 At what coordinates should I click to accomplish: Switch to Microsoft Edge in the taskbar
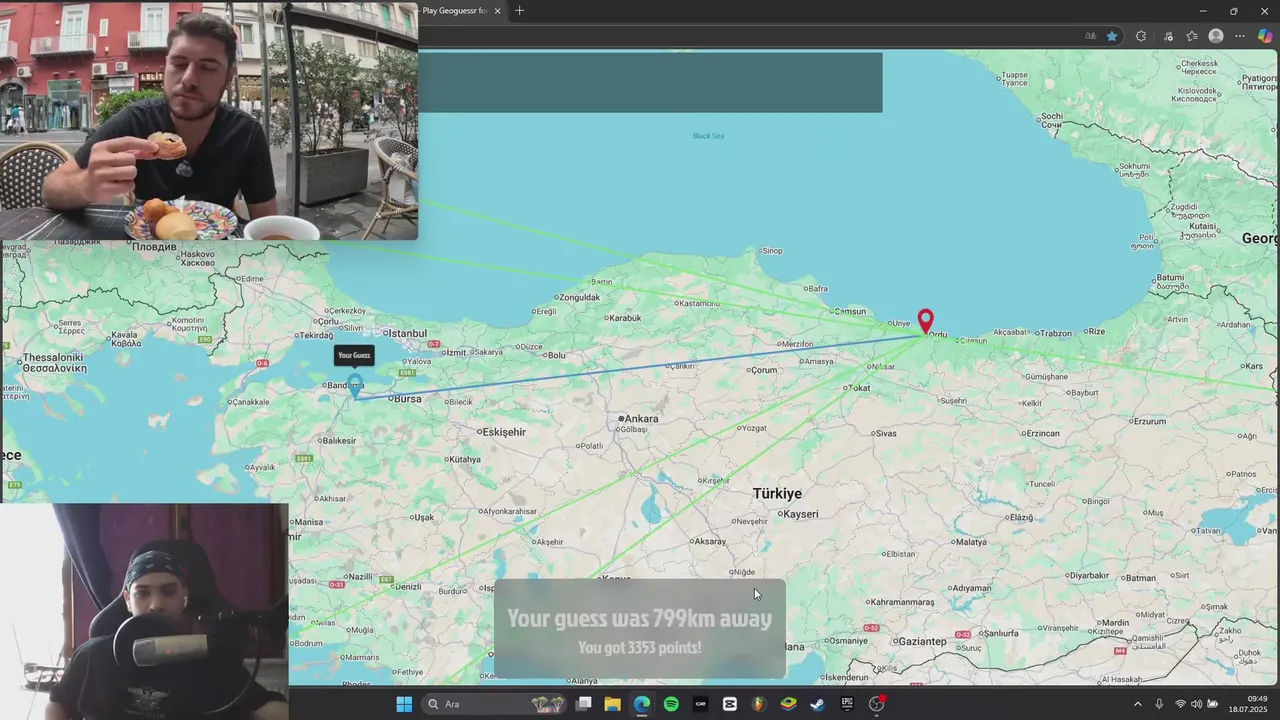pos(642,704)
